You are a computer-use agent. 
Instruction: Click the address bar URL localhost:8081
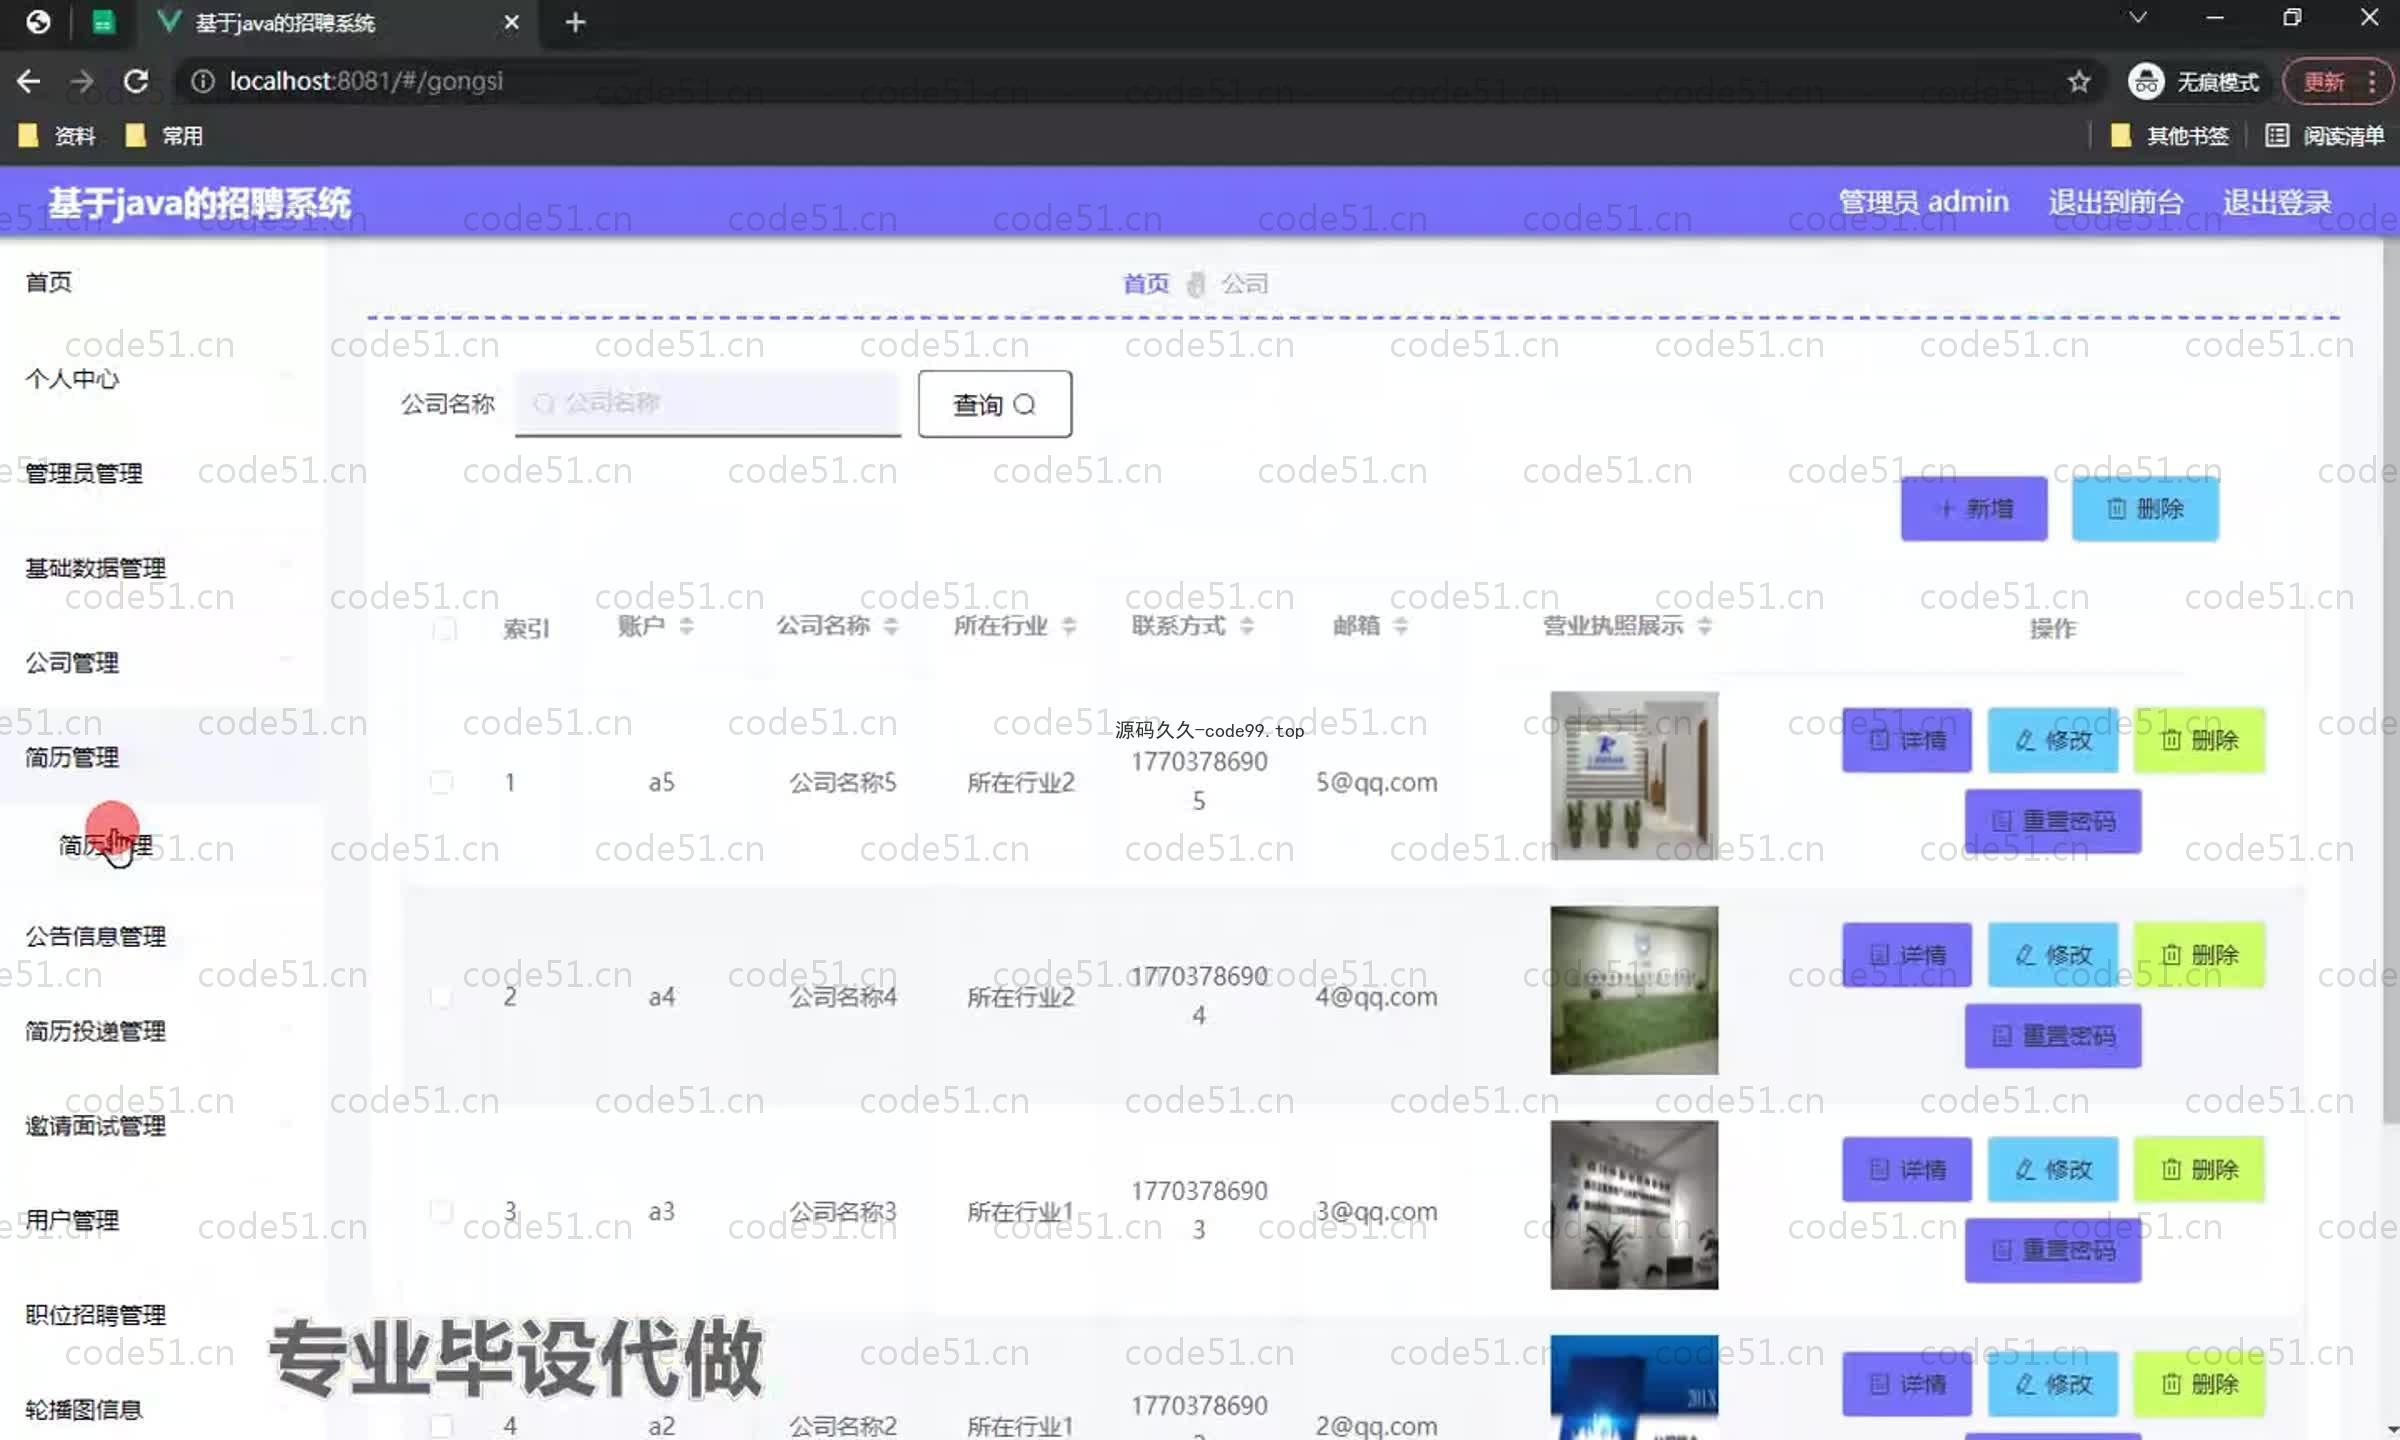click(366, 81)
